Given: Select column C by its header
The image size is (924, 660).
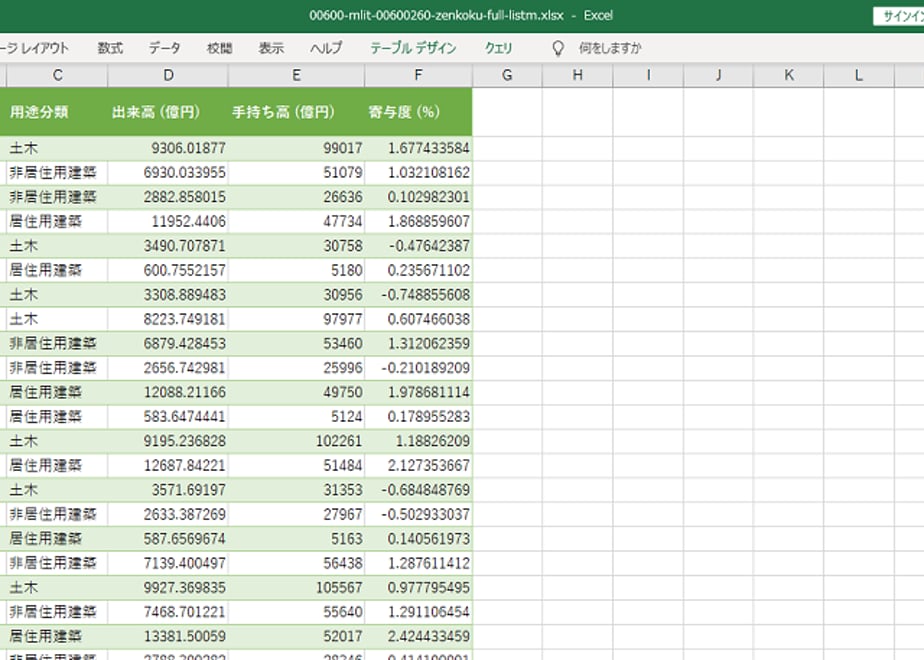Looking at the screenshot, I should 57,75.
